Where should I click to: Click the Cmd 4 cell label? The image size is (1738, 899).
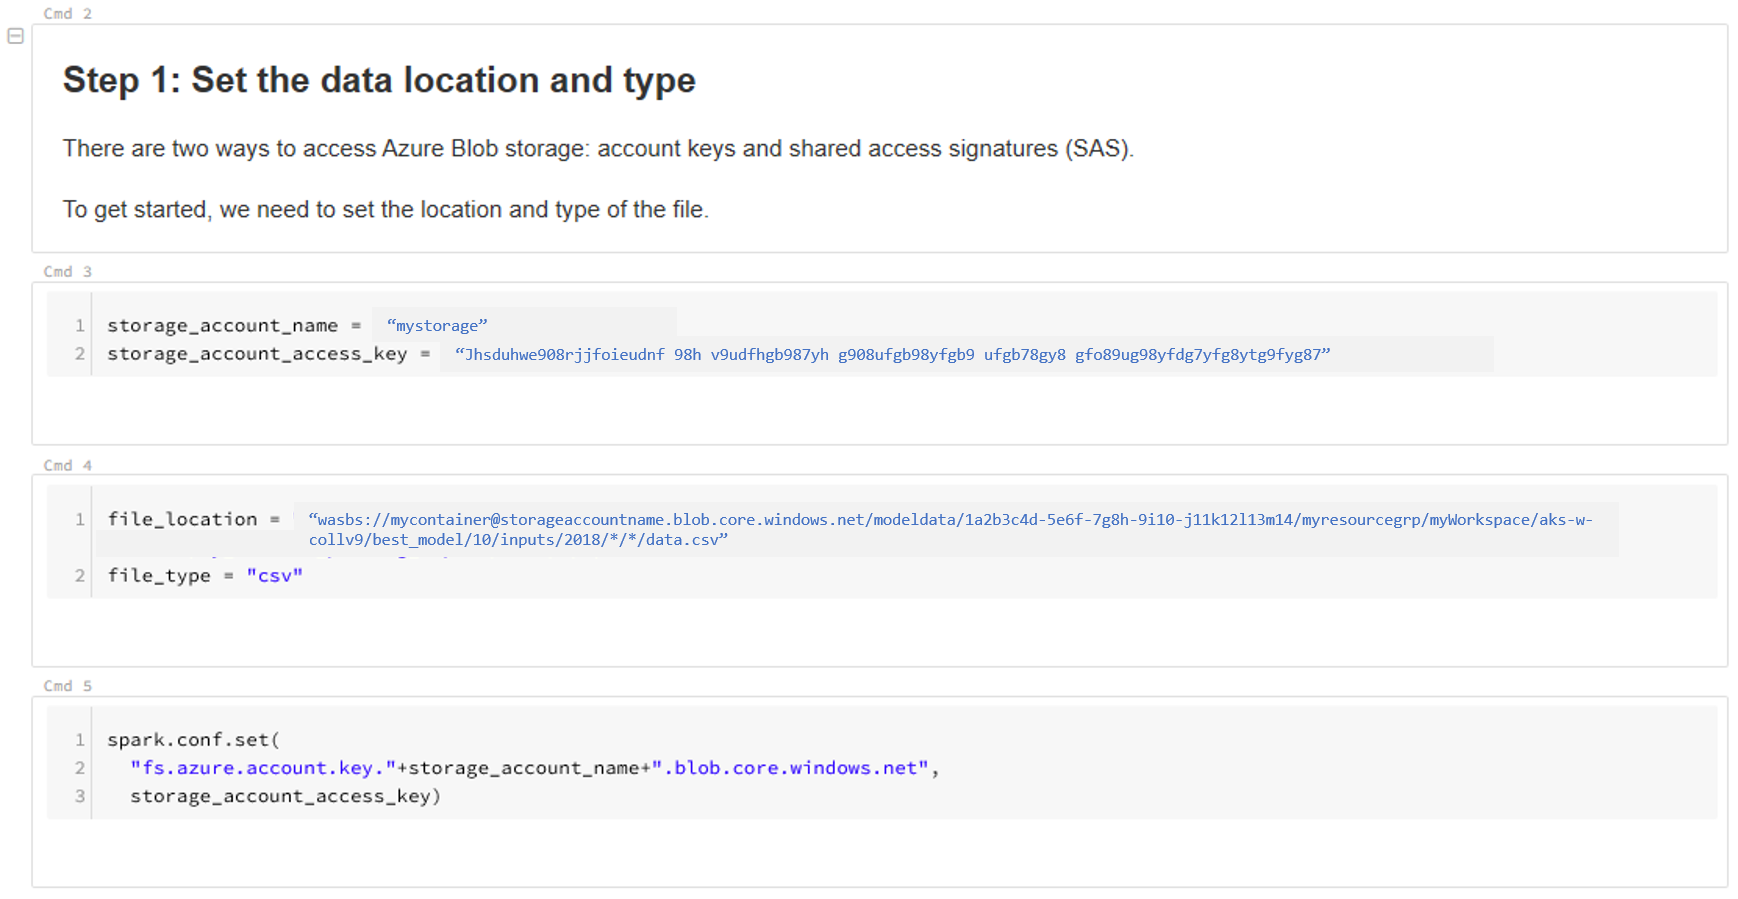coord(67,466)
